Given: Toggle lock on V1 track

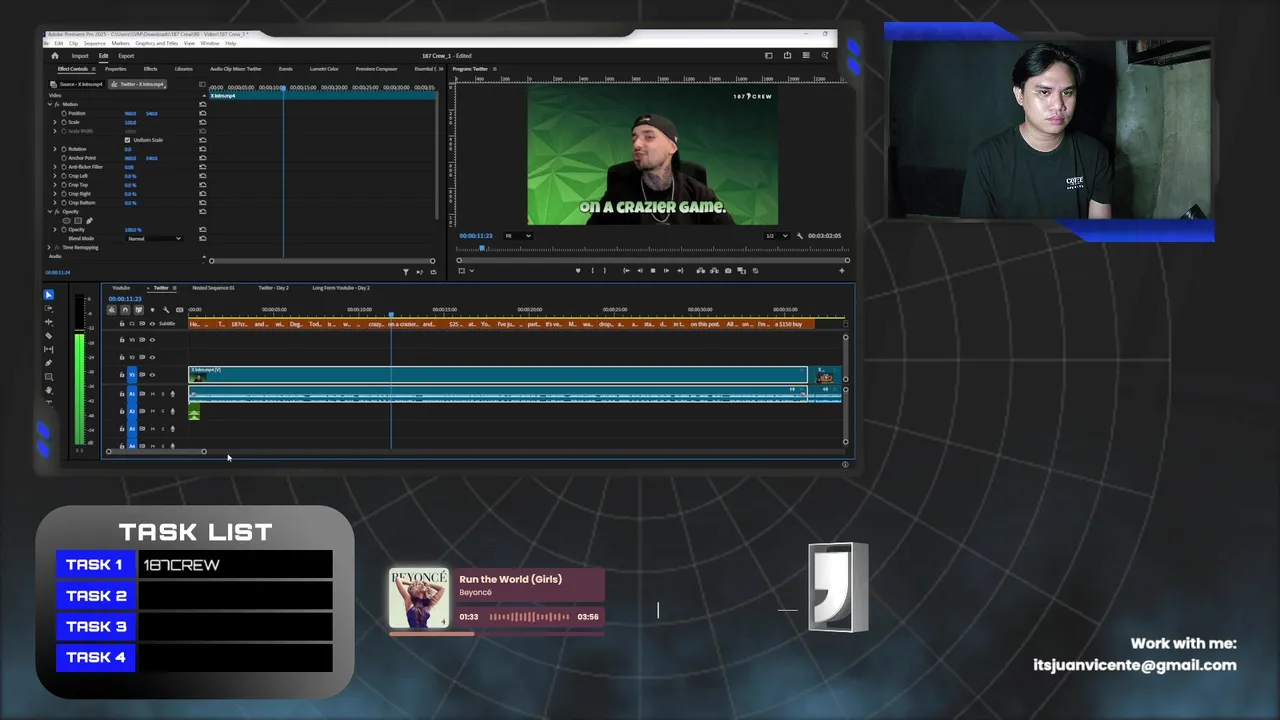Looking at the screenshot, I should tap(122, 375).
